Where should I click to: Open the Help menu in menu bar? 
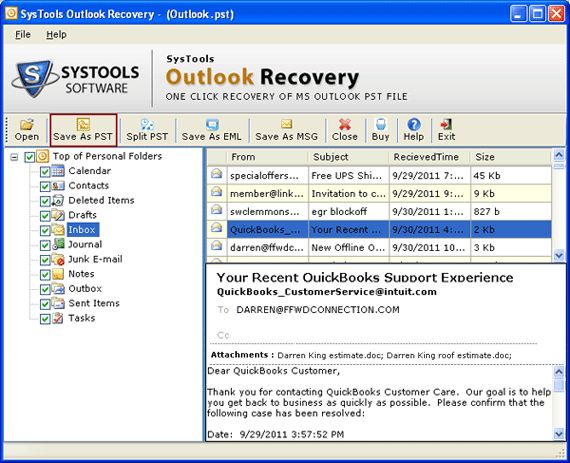pos(56,35)
